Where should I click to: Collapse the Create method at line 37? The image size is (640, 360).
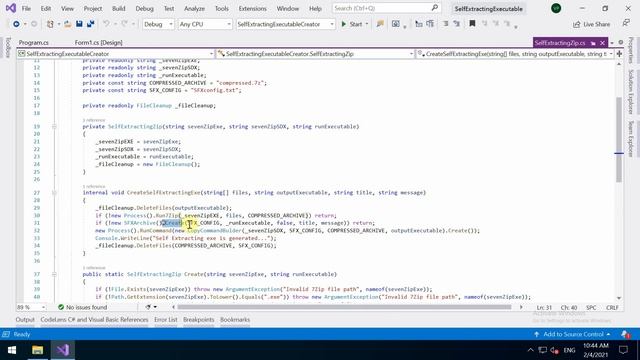pos(54,274)
